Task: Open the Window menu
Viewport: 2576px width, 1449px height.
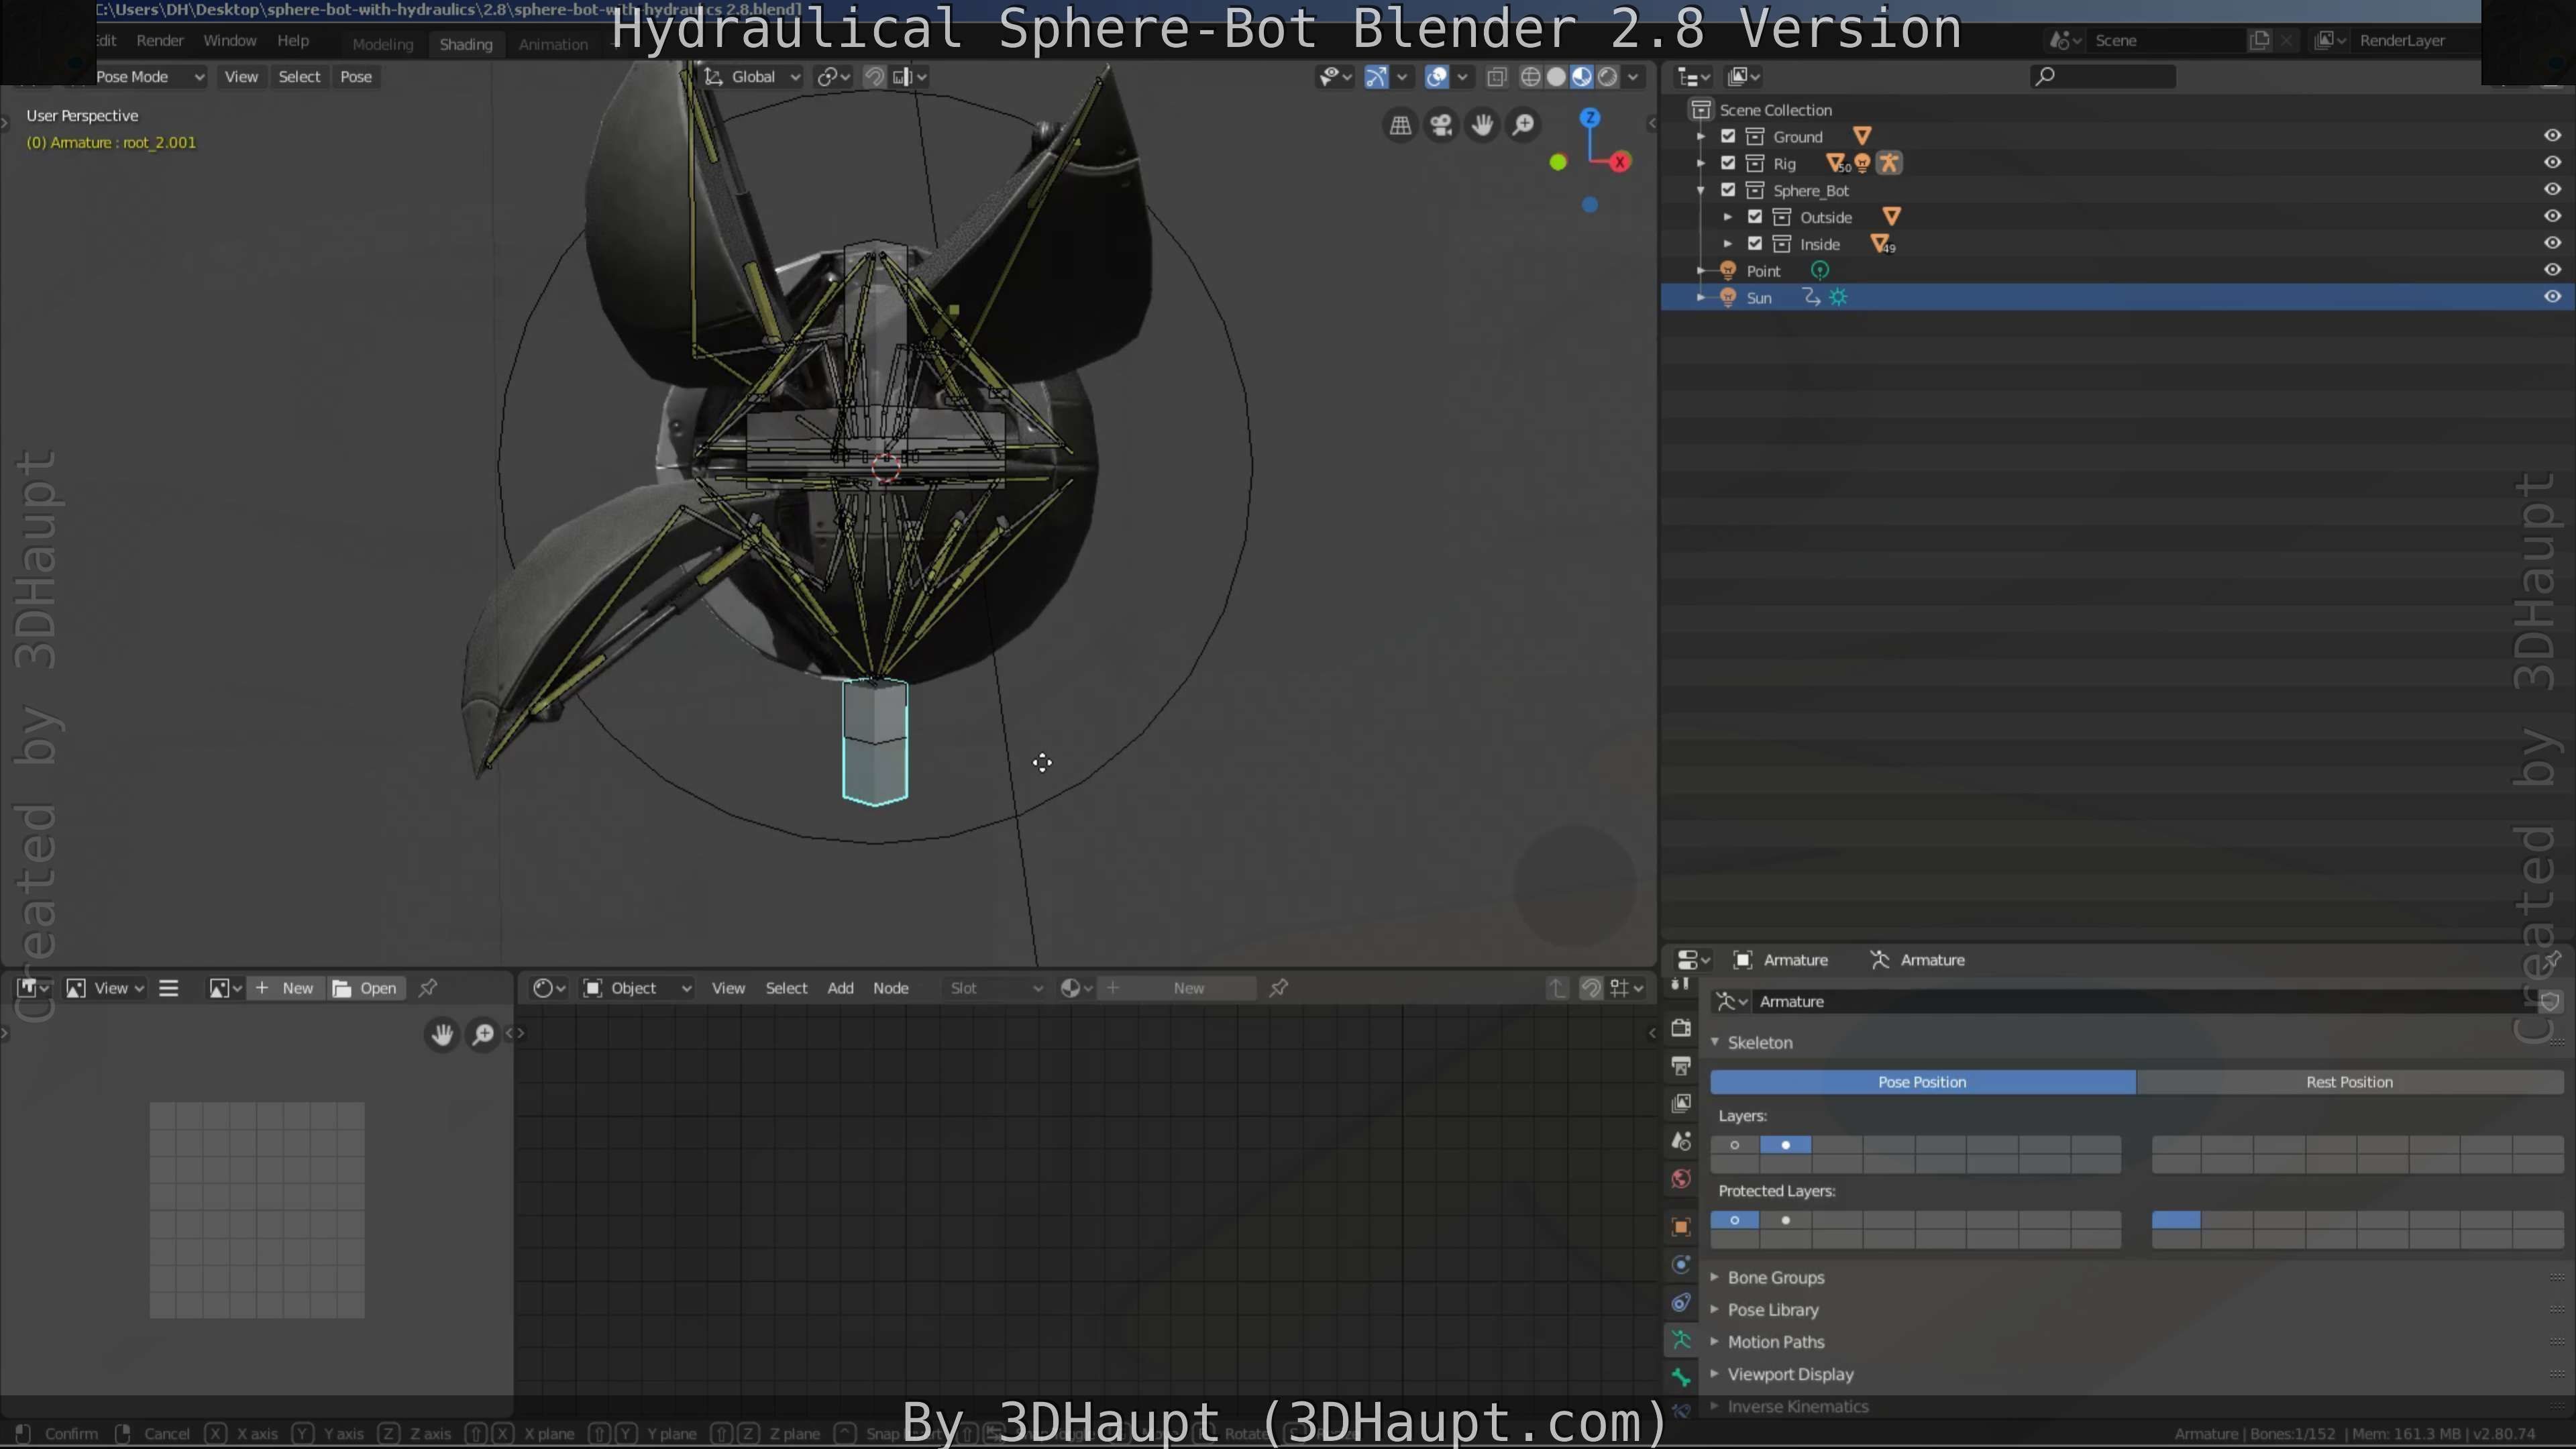Action: (x=230, y=41)
